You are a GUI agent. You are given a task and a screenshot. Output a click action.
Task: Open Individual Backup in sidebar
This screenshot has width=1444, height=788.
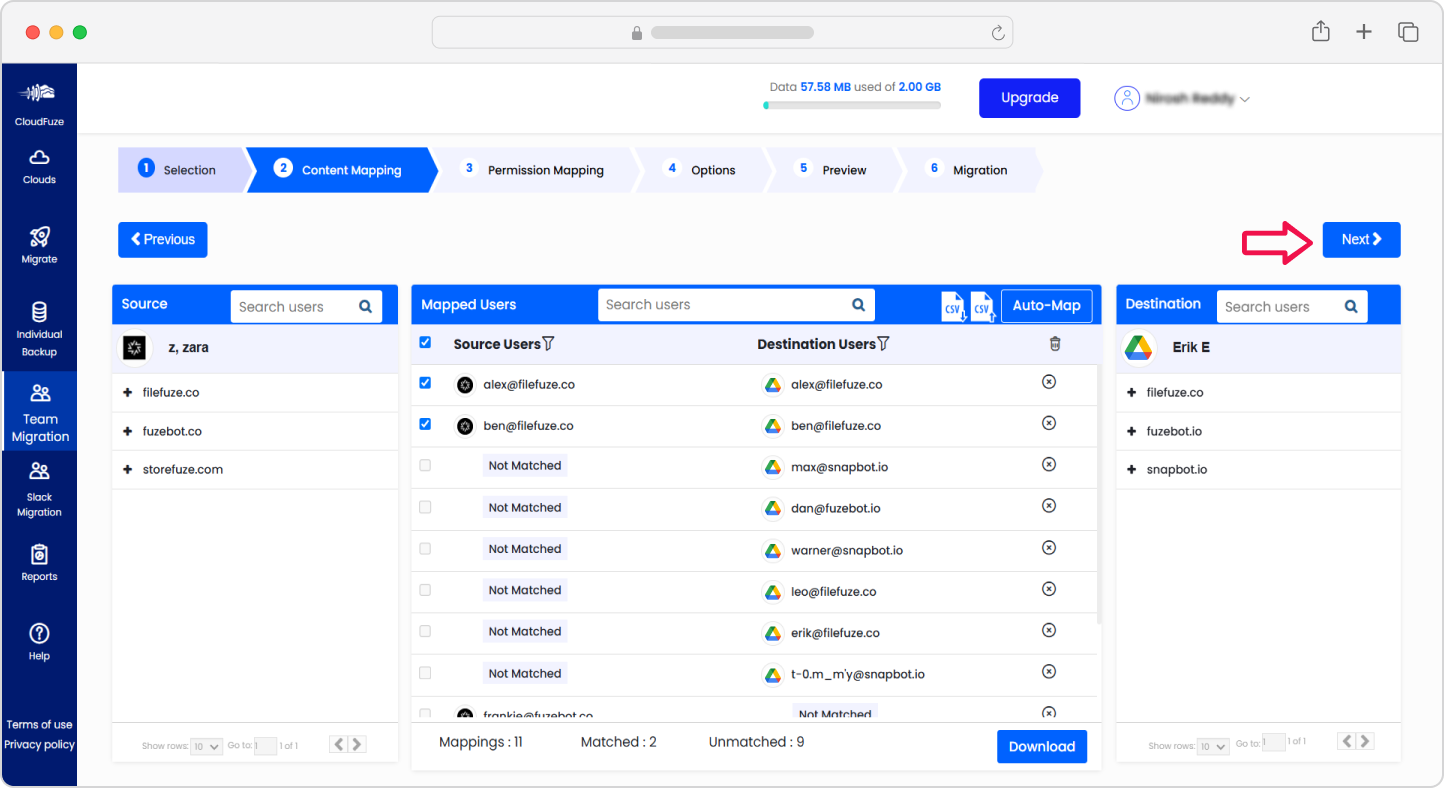(39, 329)
